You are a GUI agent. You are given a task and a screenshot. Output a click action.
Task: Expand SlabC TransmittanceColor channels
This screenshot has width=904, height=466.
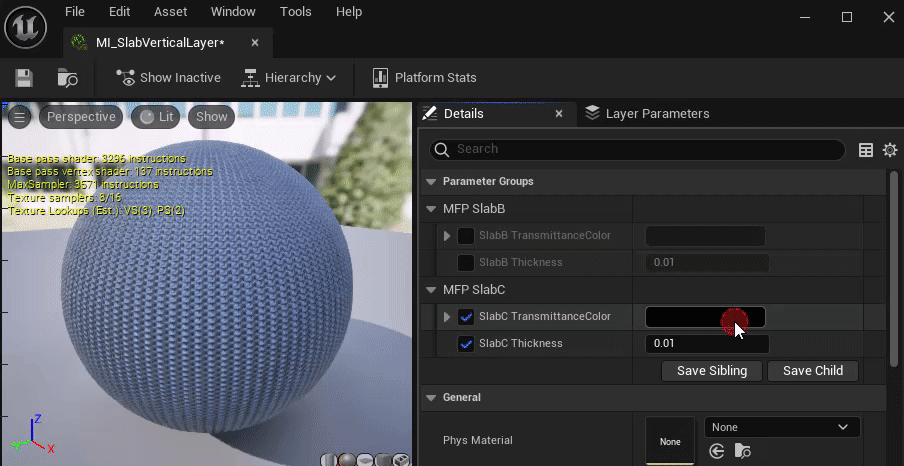(x=447, y=317)
